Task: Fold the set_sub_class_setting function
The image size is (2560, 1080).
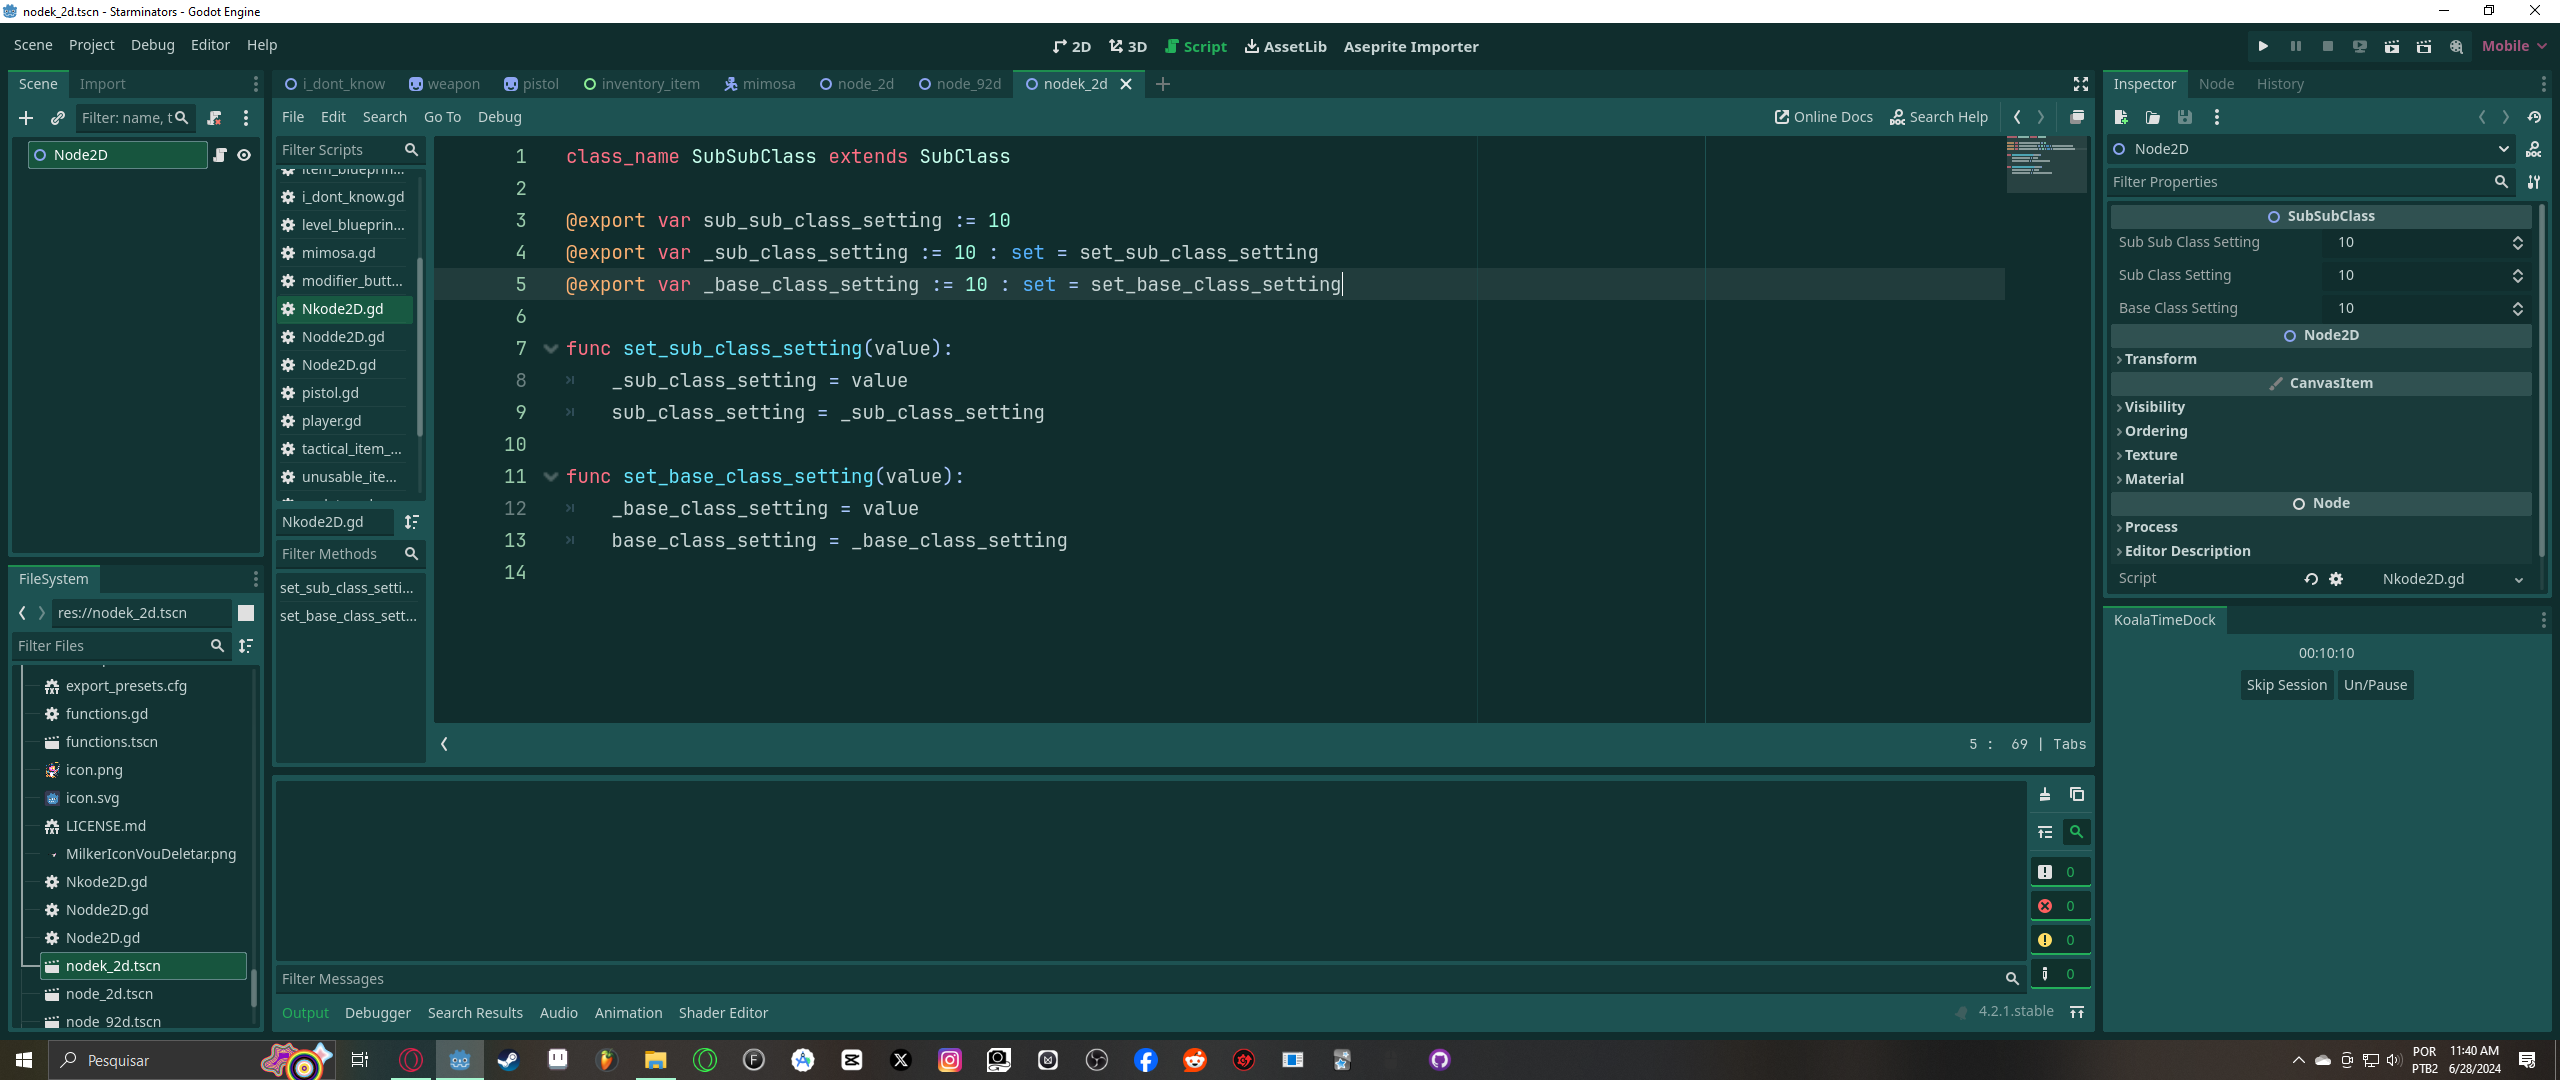Action: tap(550, 349)
